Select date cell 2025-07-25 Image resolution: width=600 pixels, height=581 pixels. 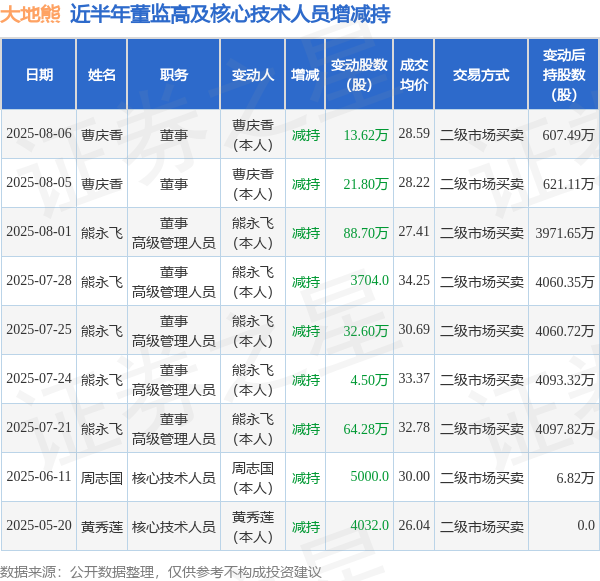pos(39,330)
